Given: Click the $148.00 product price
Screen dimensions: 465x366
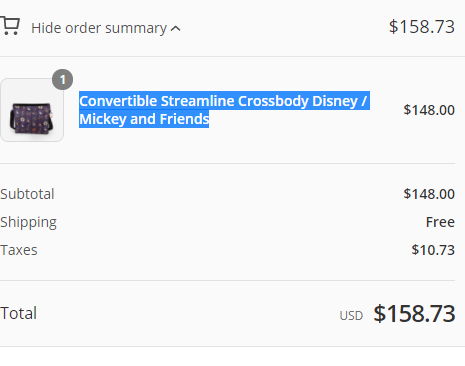Looking at the screenshot, I should point(429,110).
